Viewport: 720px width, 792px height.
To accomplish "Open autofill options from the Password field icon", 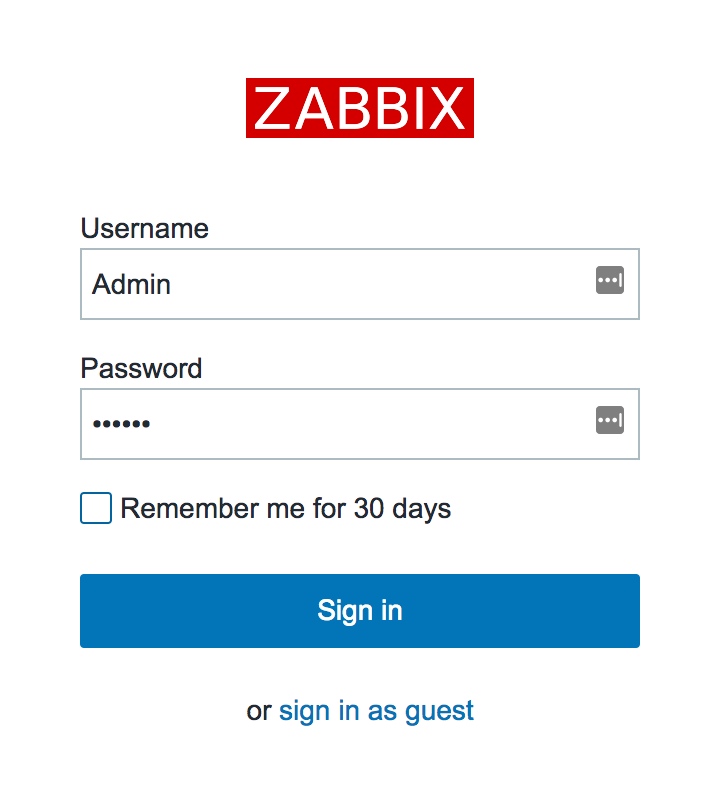I will [610, 420].
